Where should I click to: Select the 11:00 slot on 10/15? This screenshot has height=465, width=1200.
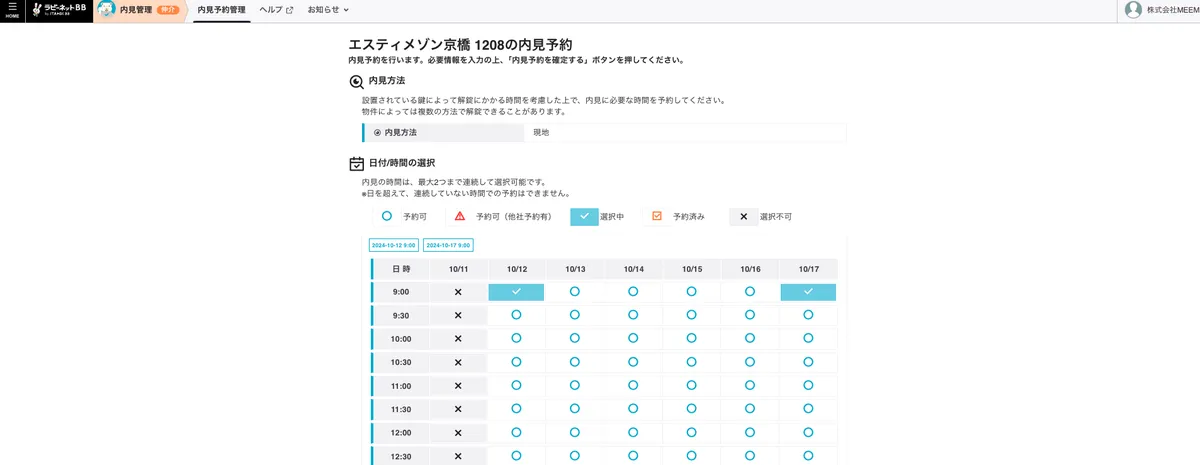pos(691,386)
